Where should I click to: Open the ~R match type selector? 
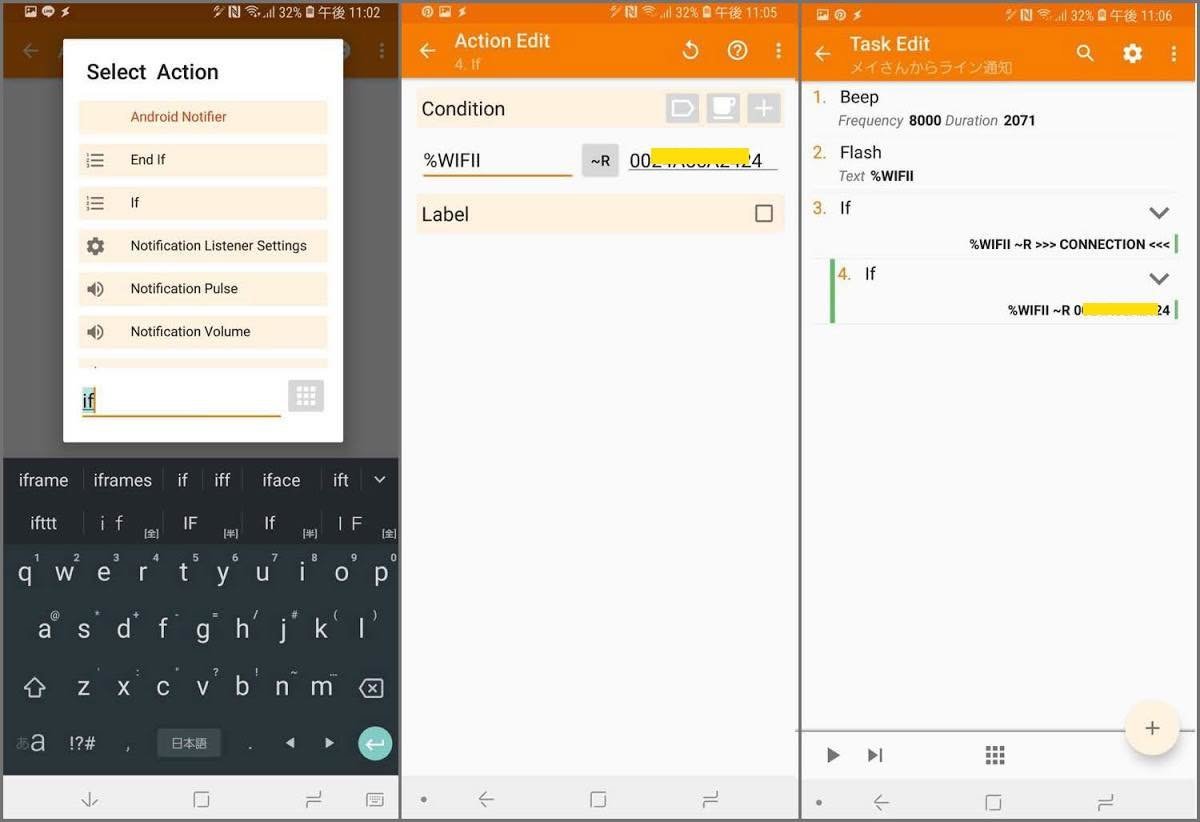(599, 159)
